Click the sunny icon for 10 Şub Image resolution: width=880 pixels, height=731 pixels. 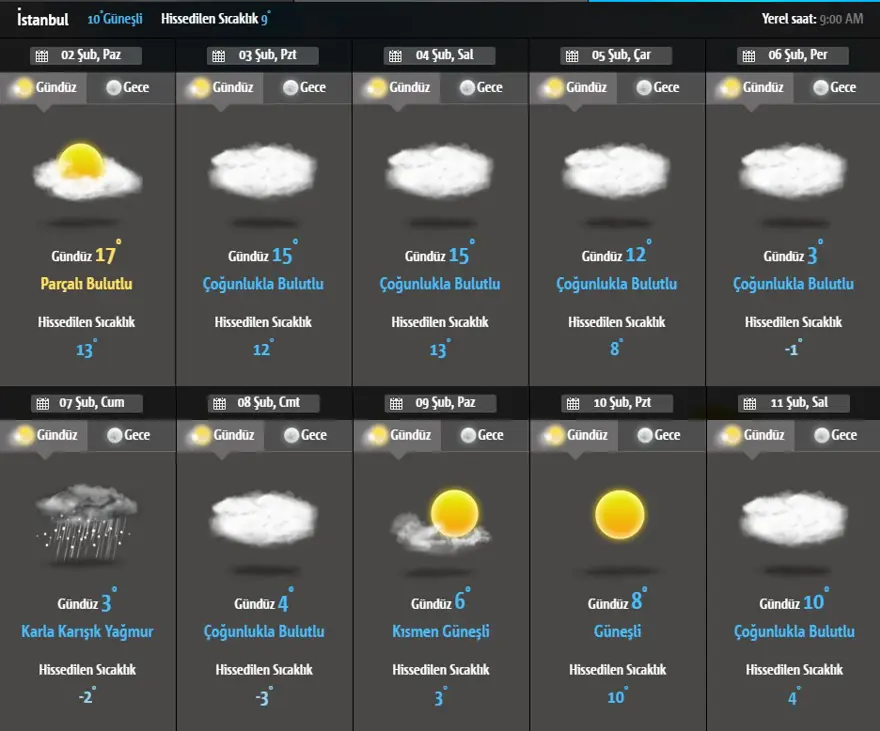click(x=620, y=516)
